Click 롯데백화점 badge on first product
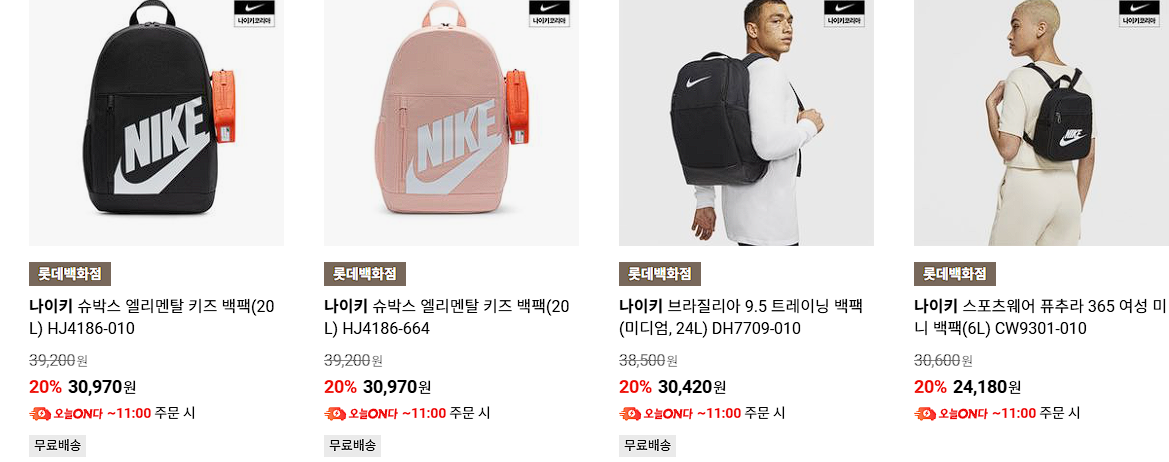The height and width of the screenshot is (462, 1169). 70,273
